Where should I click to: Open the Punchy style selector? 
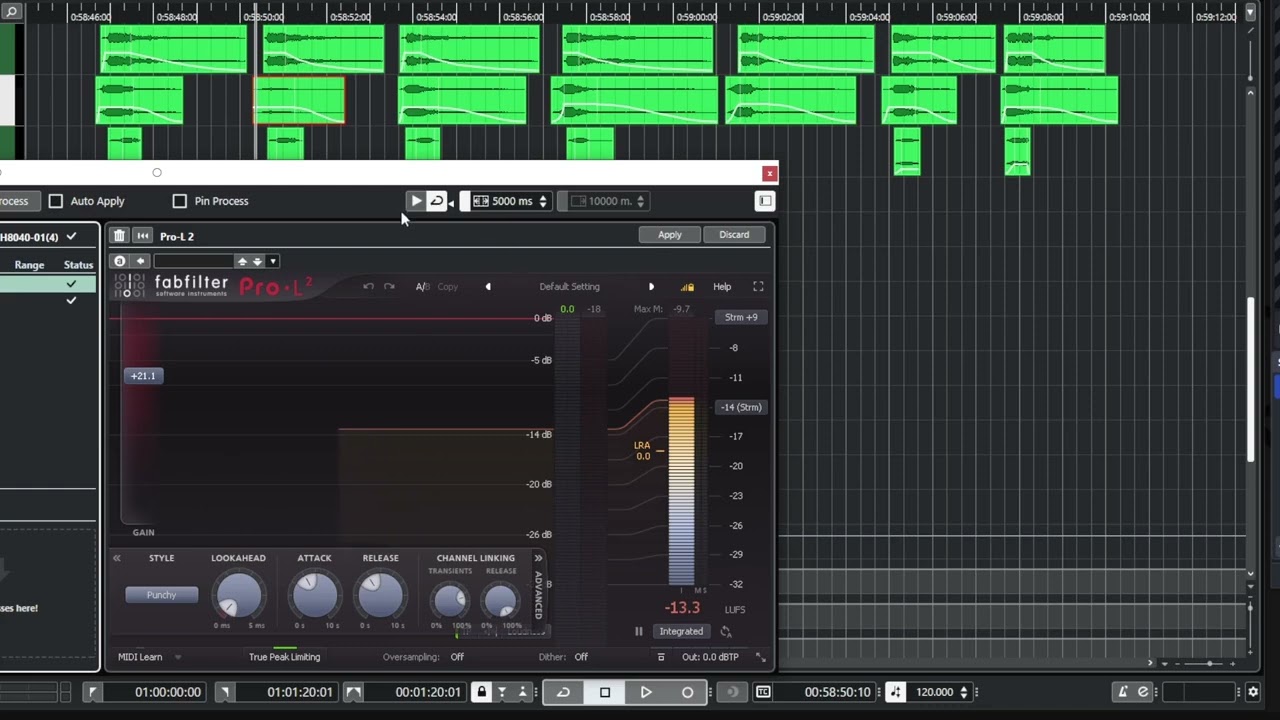(161, 595)
